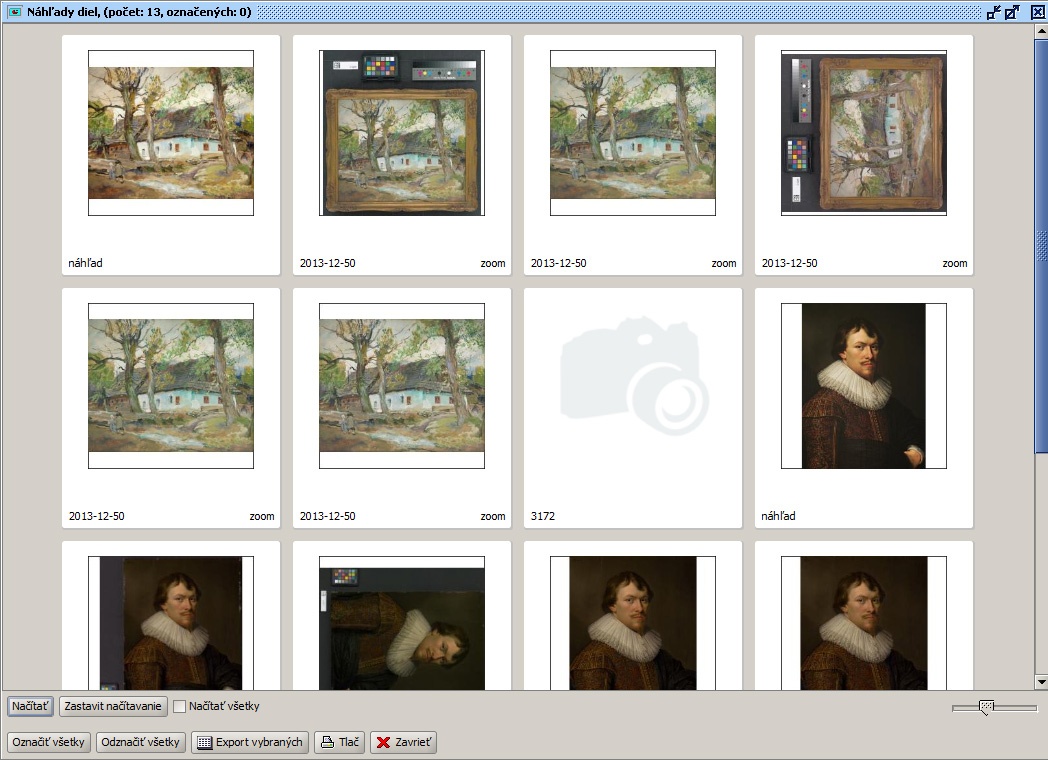
Task: Click the Zavrieť button
Action: coord(404,742)
